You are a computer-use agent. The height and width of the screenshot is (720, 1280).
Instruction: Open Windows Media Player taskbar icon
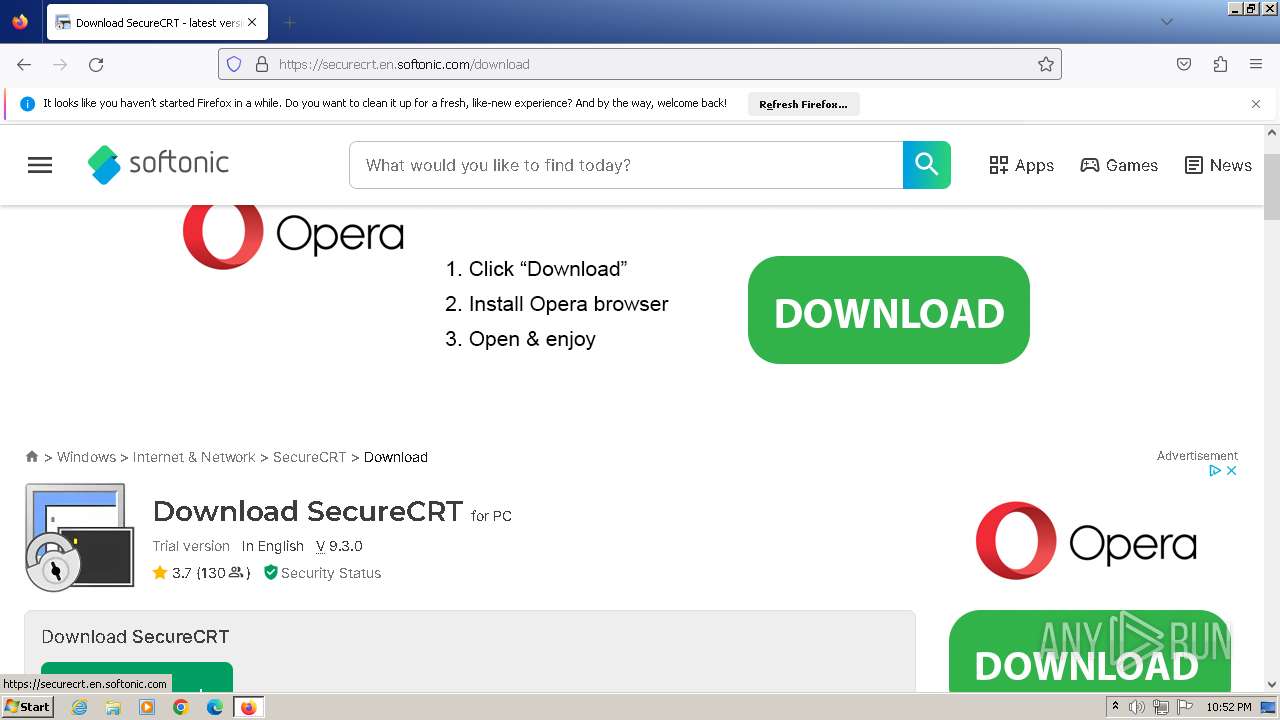(147, 707)
